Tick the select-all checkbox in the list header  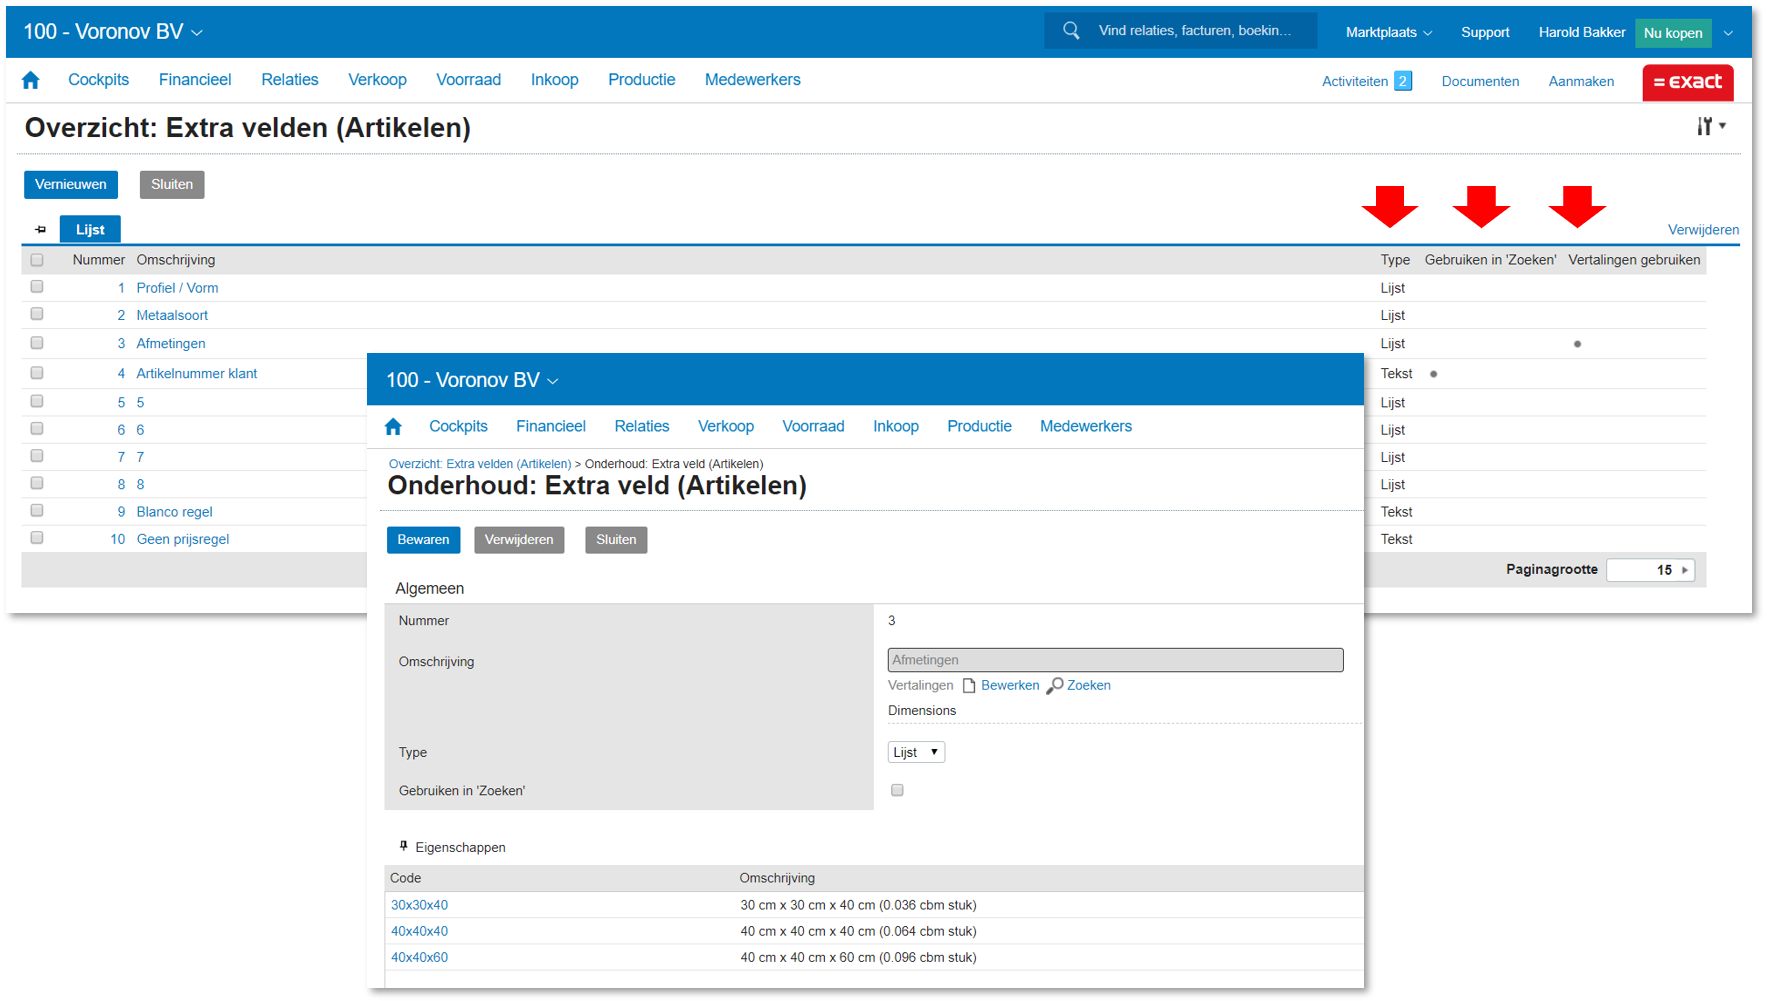click(37, 260)
